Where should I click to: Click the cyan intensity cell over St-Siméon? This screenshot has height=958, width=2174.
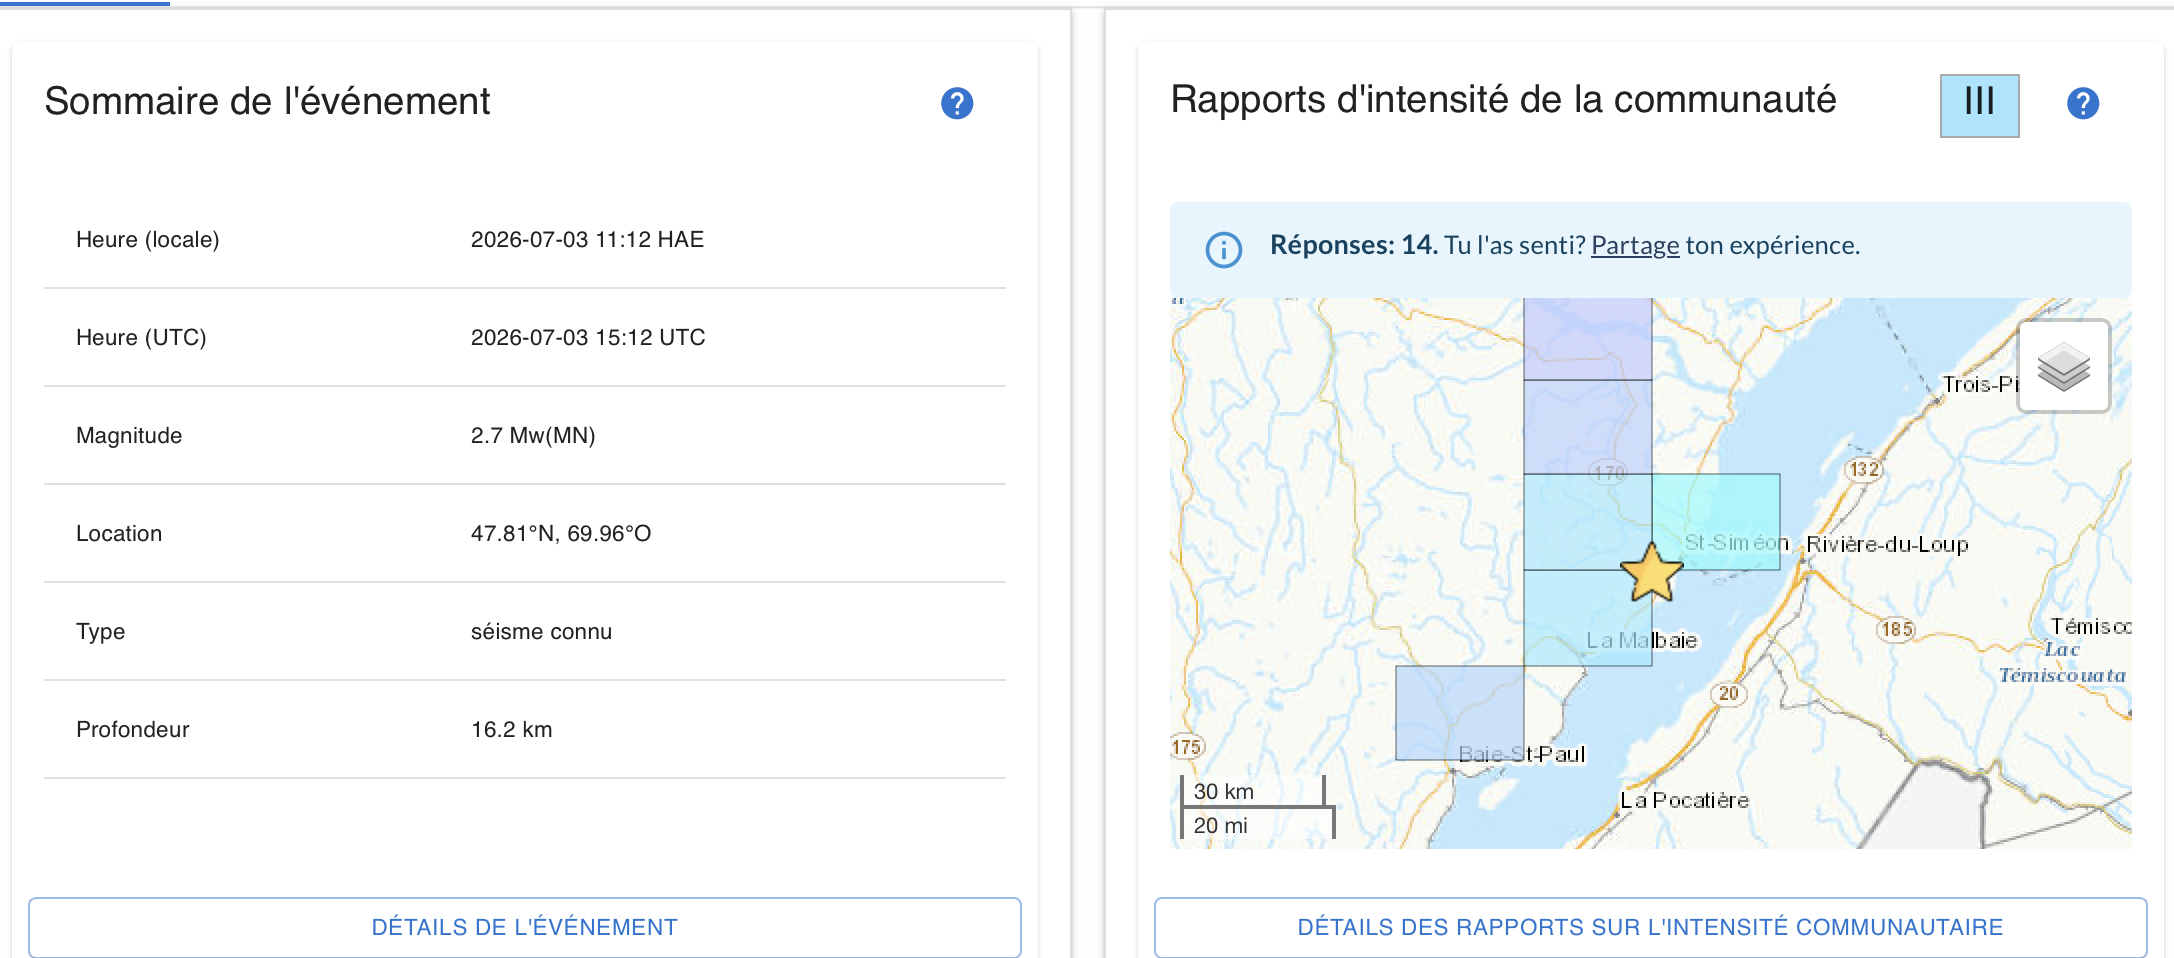[1716, 521]
